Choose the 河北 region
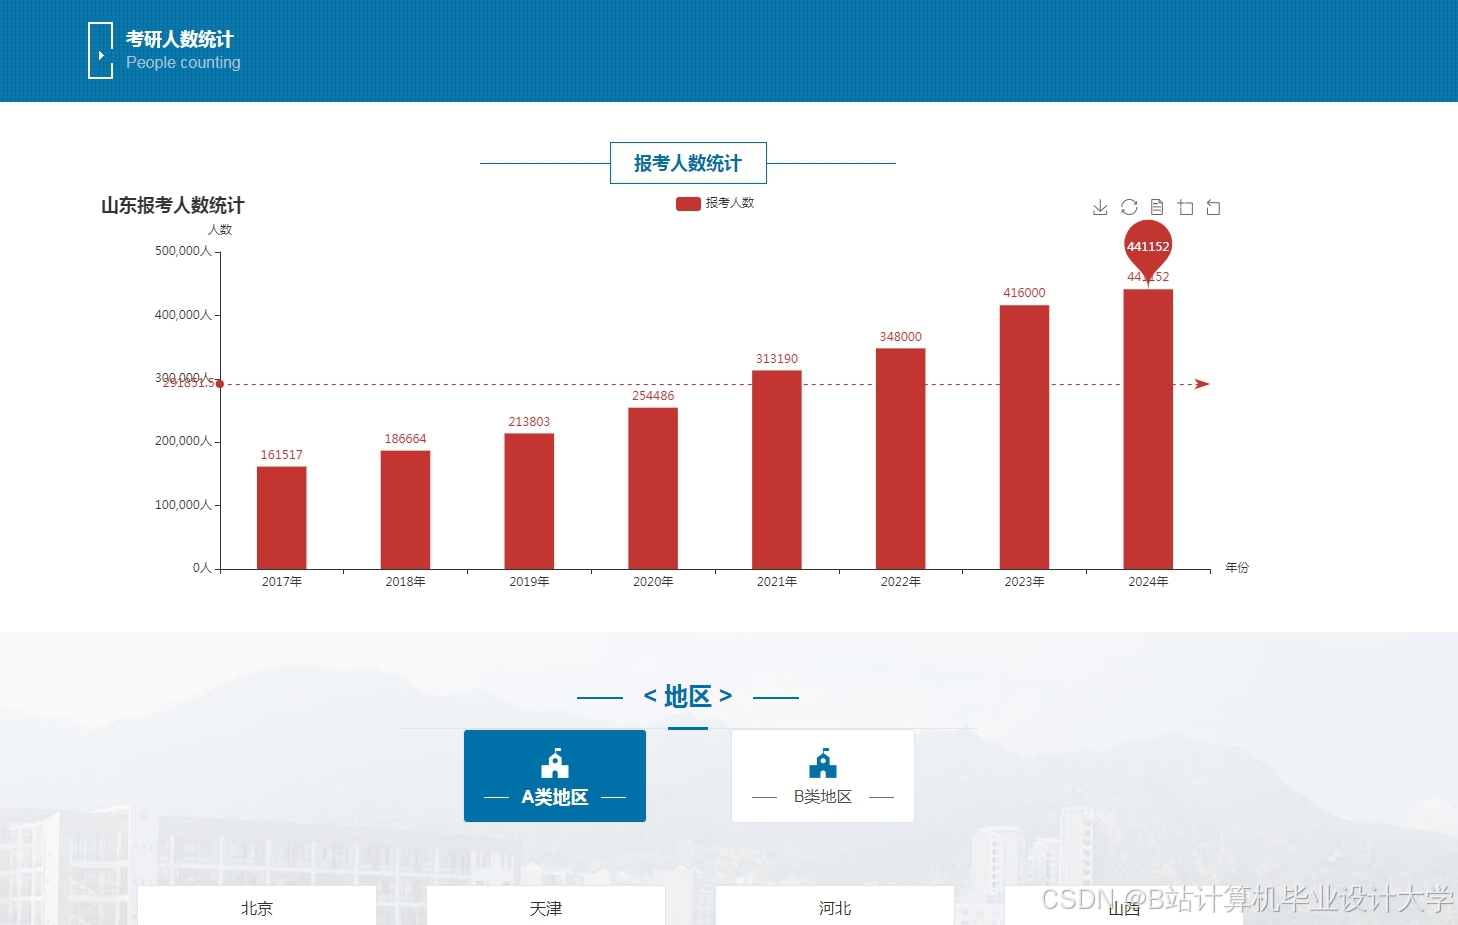Screen dimensions: 1458x925 (834, 908)
